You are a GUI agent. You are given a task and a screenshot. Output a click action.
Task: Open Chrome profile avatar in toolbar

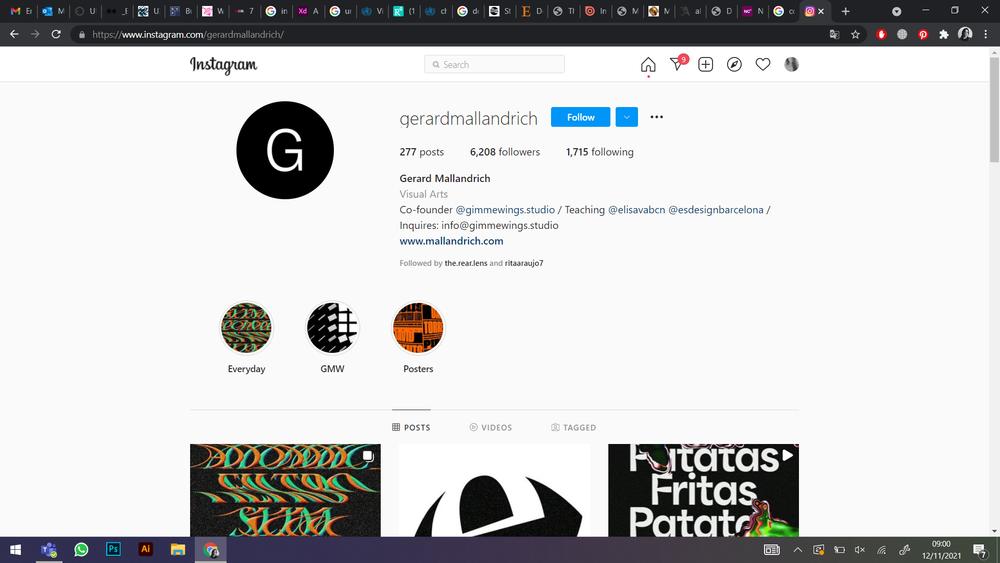click(965, 34)
